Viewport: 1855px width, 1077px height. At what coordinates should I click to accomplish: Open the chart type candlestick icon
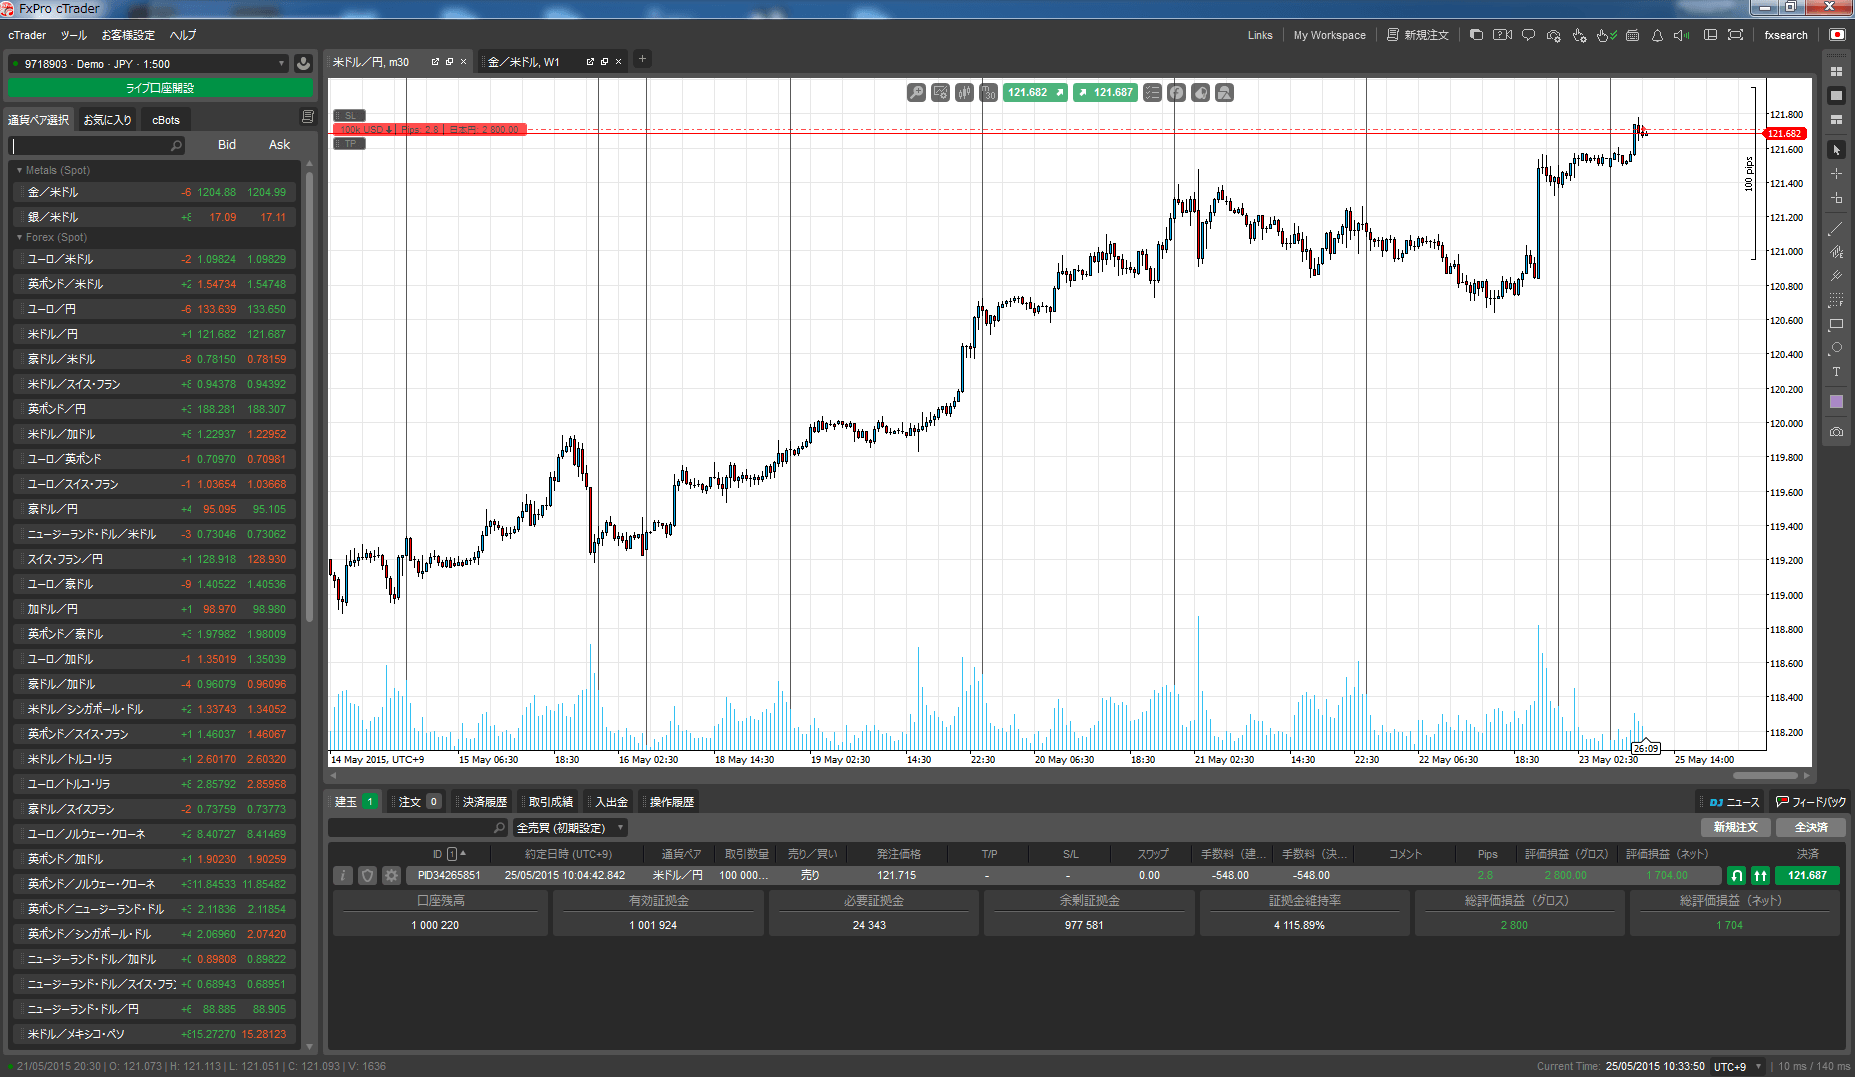(964, 93)
